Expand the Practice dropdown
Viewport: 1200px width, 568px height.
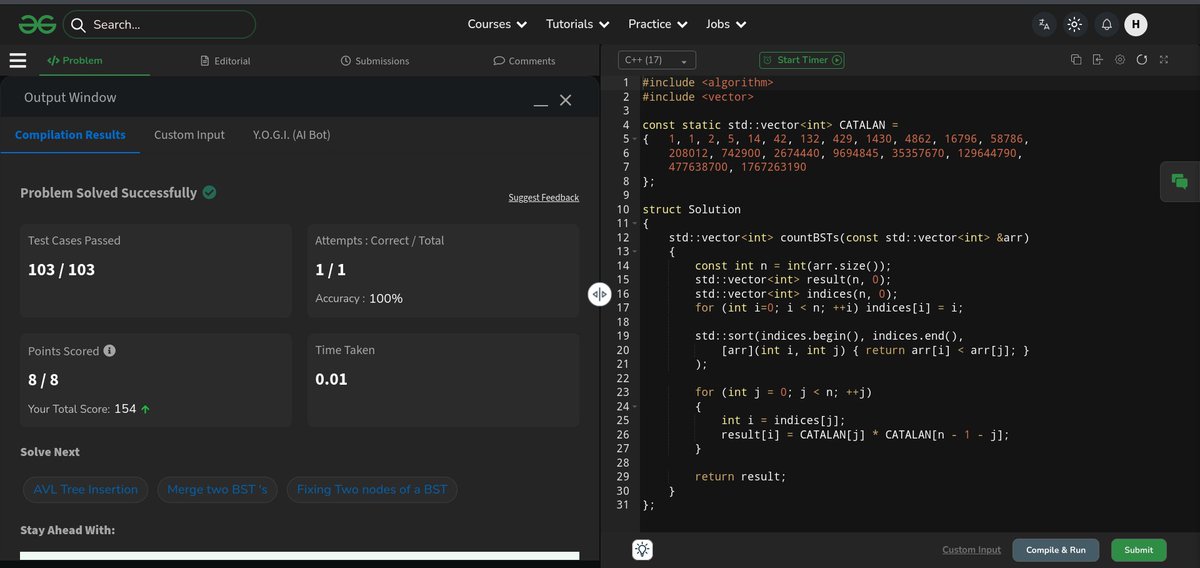[658, 24]
